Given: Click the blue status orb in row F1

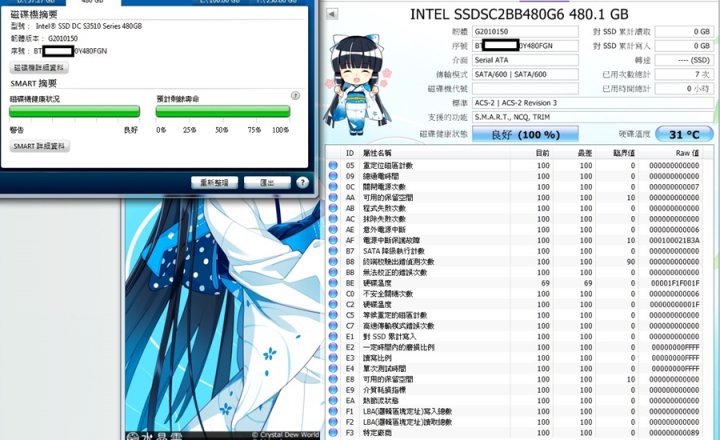Looking at the screenshot, I should (x=333, y=412).
